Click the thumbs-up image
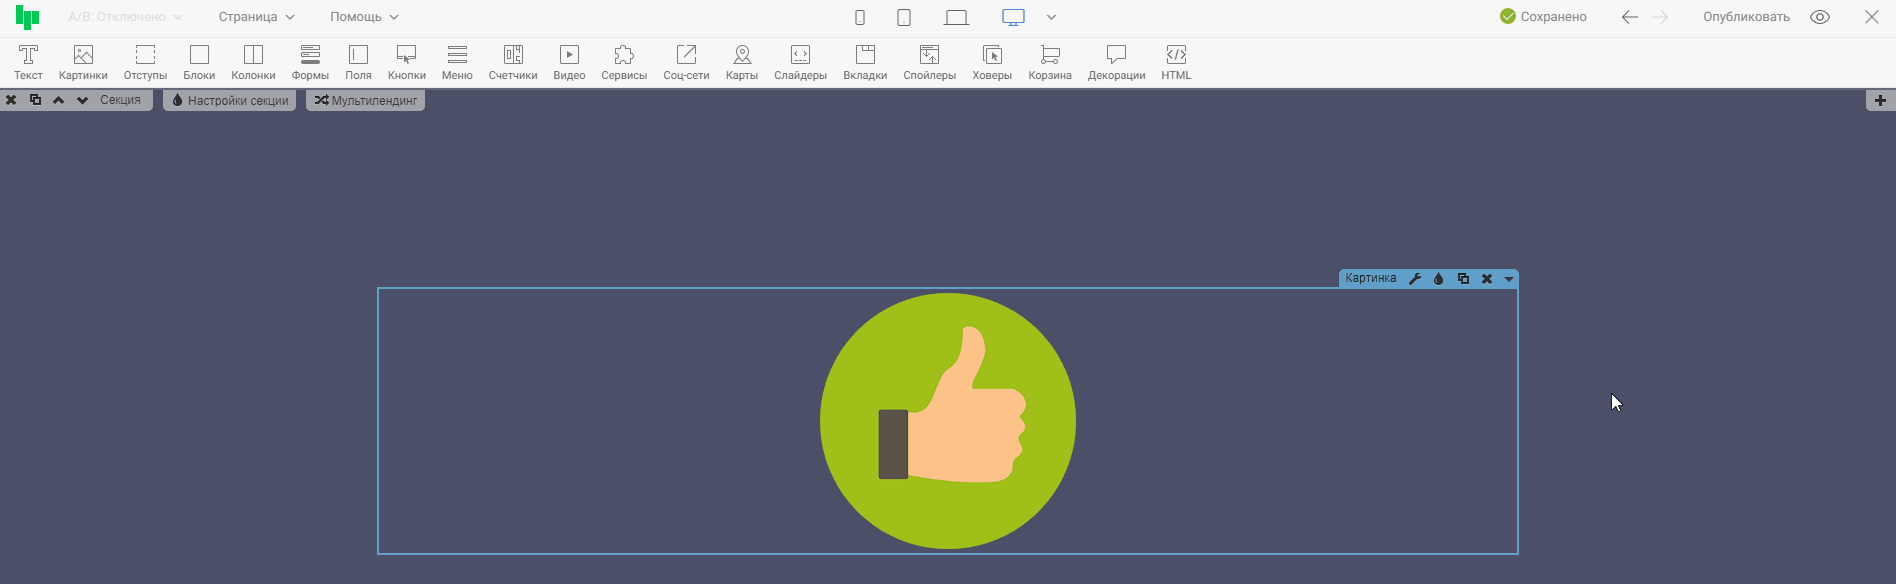The image size is (1896, 584). (948, 421)
